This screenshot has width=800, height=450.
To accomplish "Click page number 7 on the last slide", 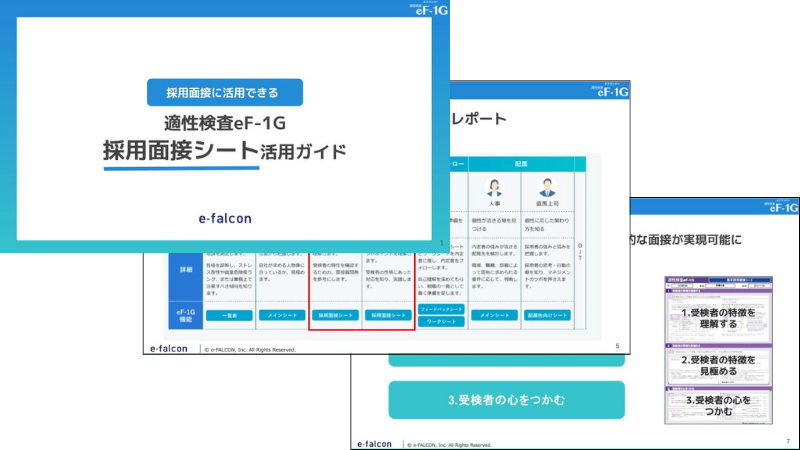I will (788, 441).
